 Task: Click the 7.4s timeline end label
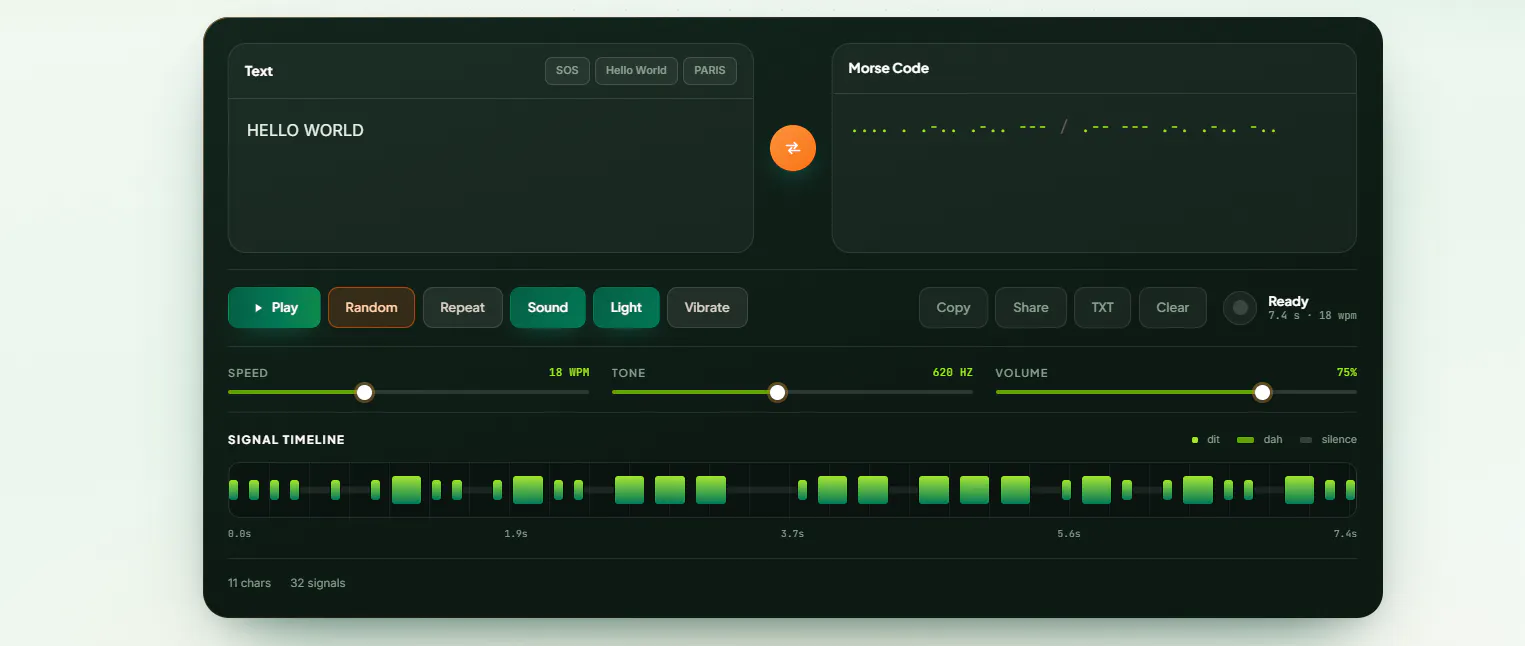[1345, 534]
